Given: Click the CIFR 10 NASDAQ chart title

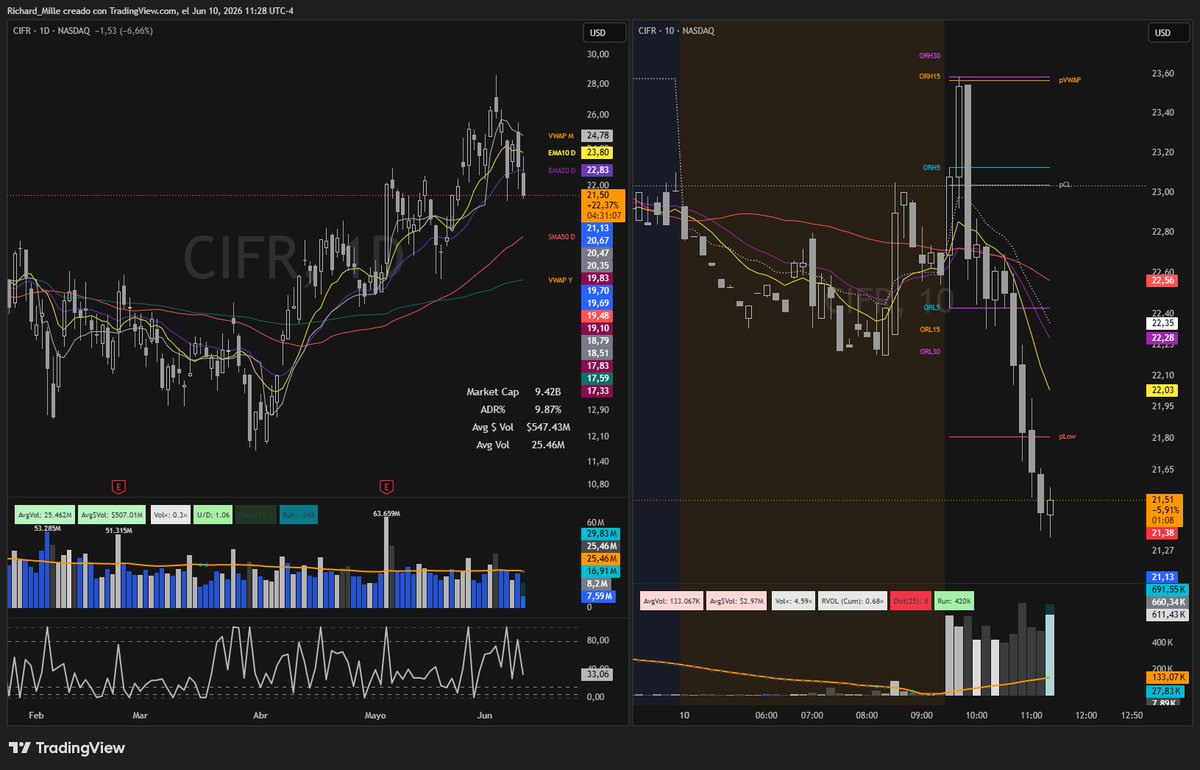Looking at the screenshot, I should point(677,31).
